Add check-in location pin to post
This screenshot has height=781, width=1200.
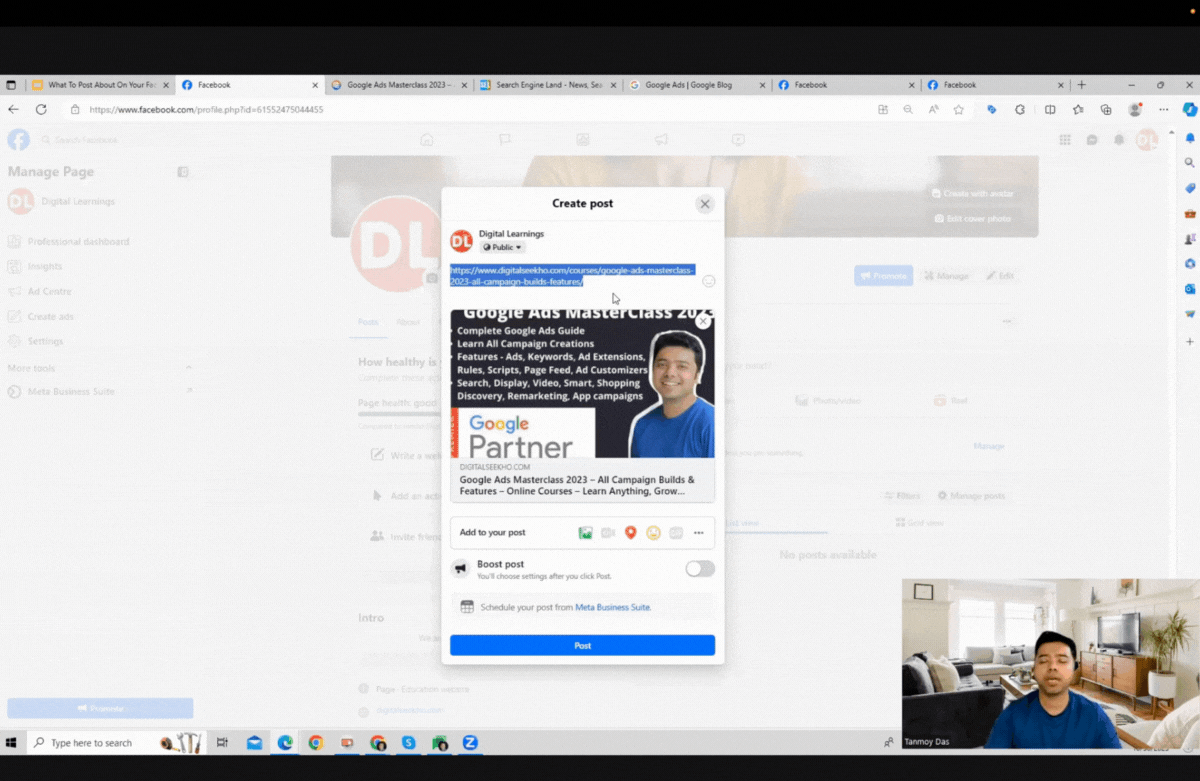[630, 533]
